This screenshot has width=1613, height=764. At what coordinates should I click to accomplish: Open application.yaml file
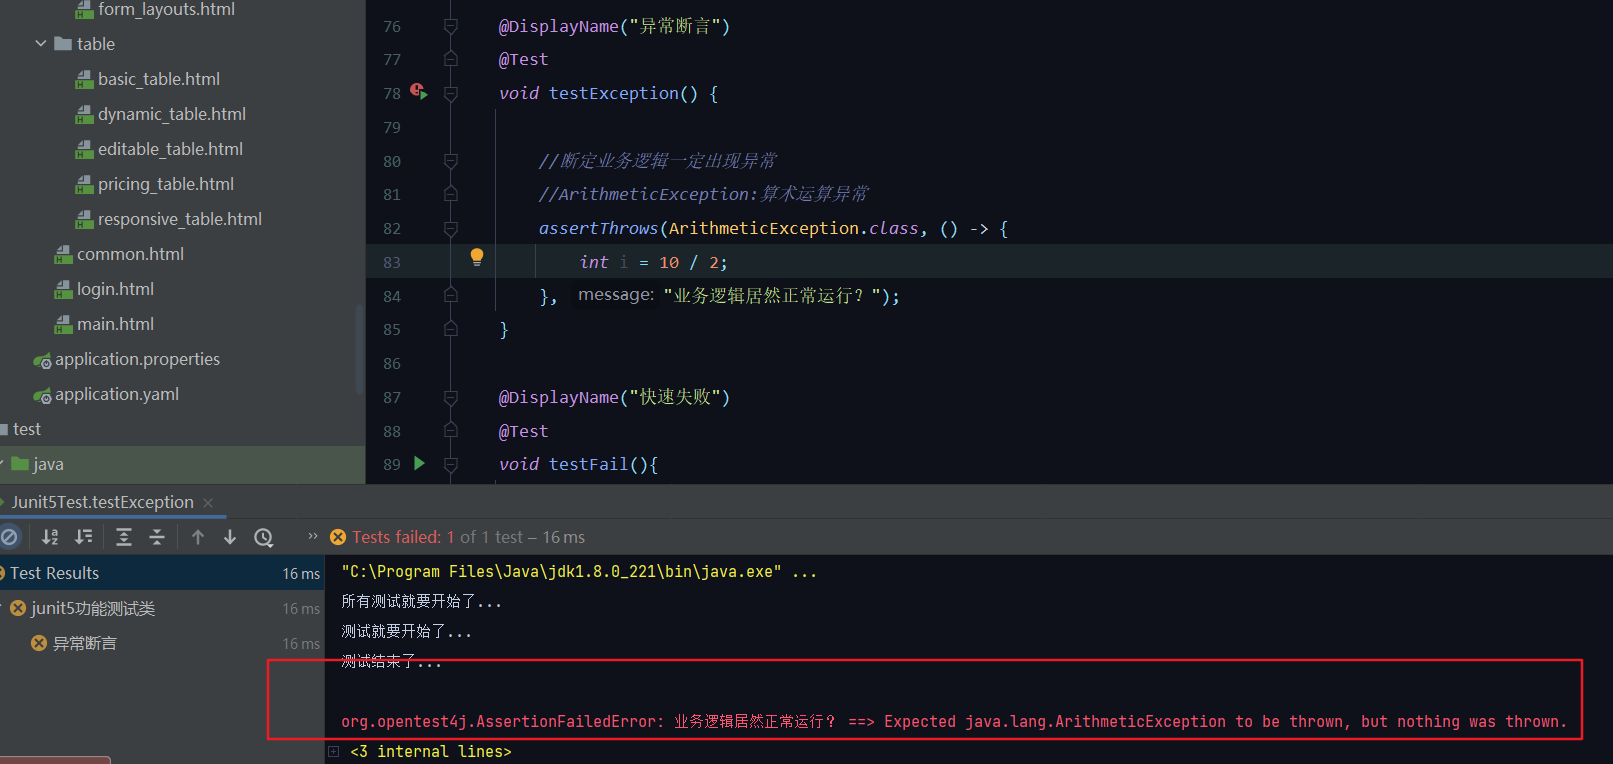pyautogui.click(x=117, y=394)
